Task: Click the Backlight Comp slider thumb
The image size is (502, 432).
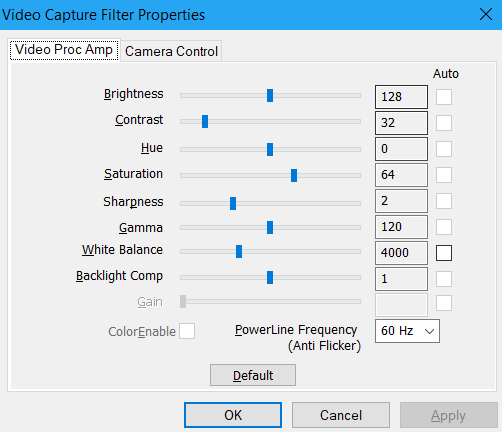Action: (x=270, y=277)
